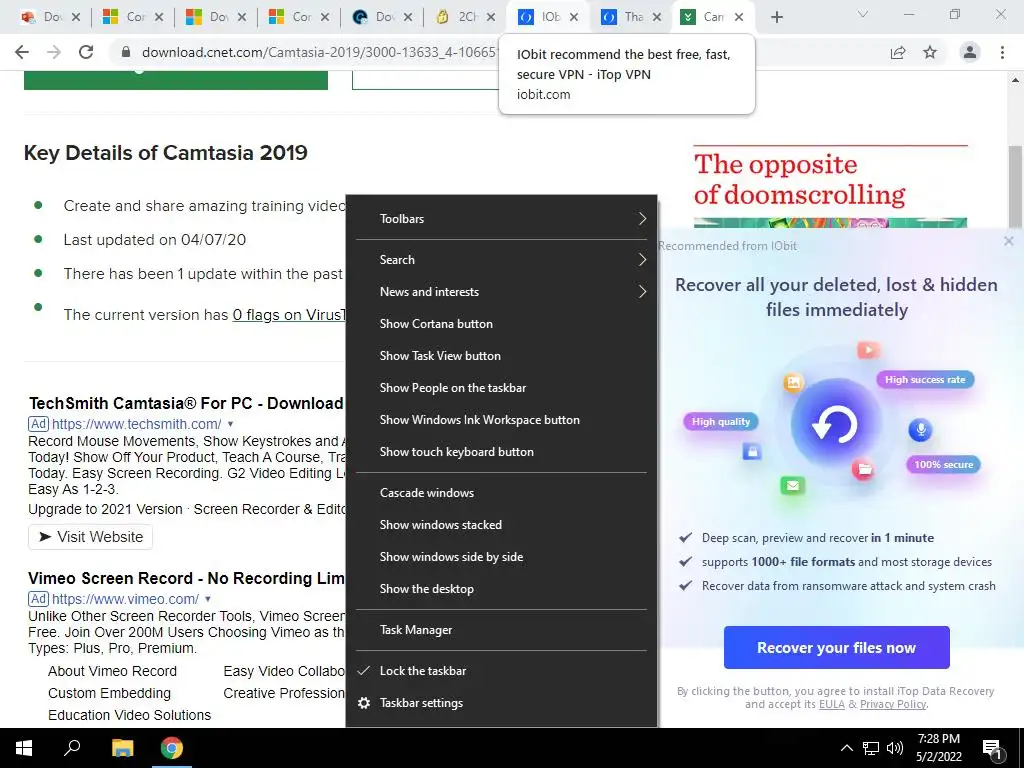
Task: Click the taskbar search magnifier
Action: point(72,748)
